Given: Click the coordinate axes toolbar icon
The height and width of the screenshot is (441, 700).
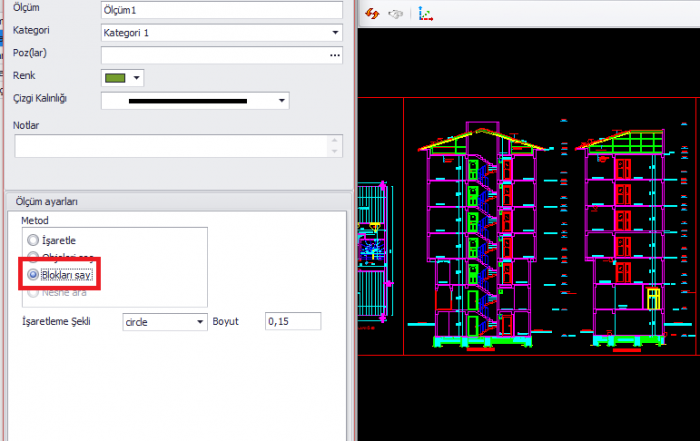Looking at the screenshot, I should [425, 14].
